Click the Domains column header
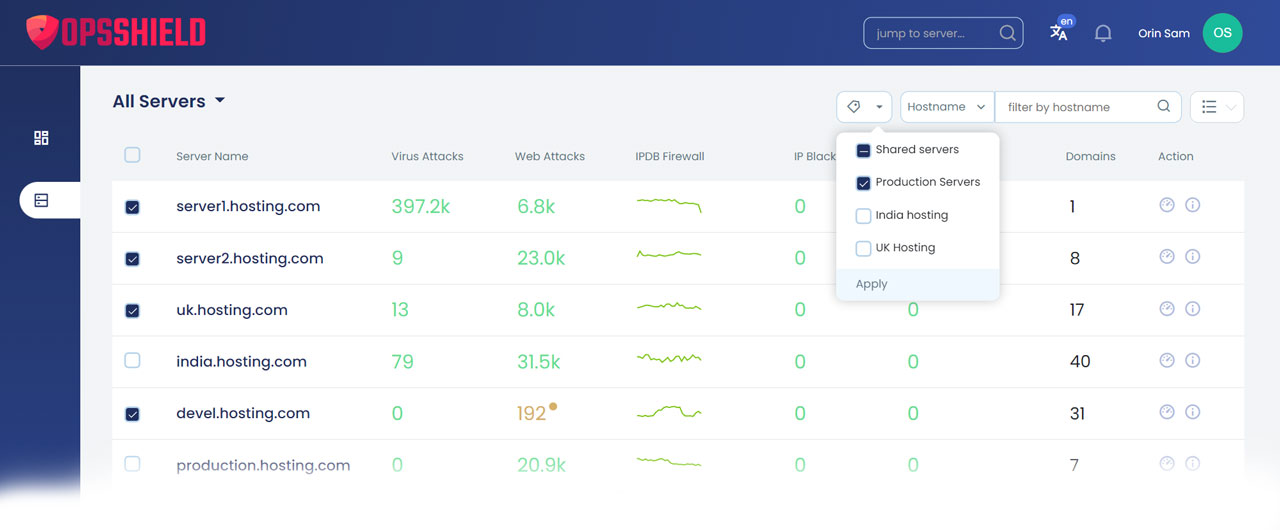Viewport: 1280px width, 530px height. point(1091,156)
